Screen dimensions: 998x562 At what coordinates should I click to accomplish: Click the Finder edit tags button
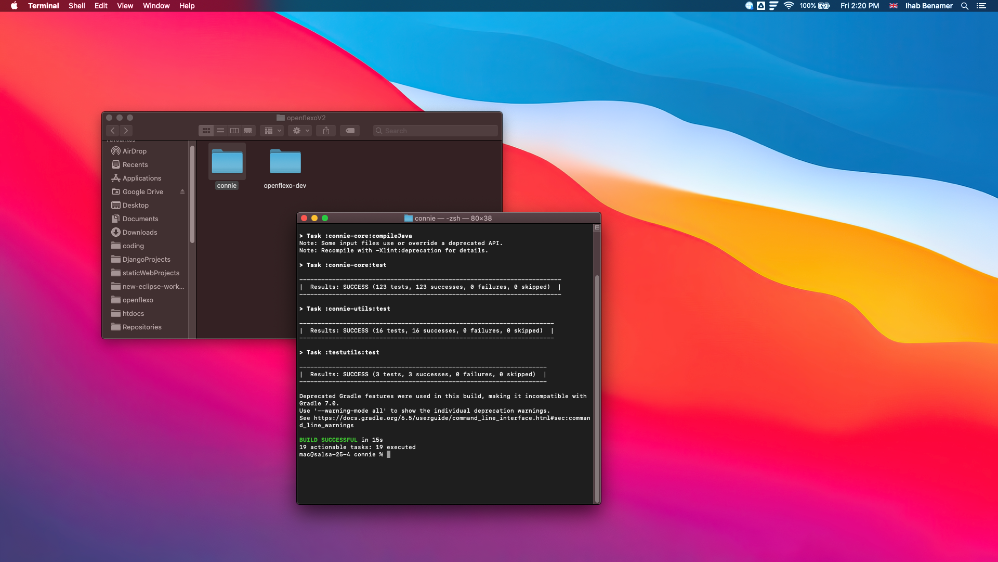pyautogui.click(x=349, y=130)
